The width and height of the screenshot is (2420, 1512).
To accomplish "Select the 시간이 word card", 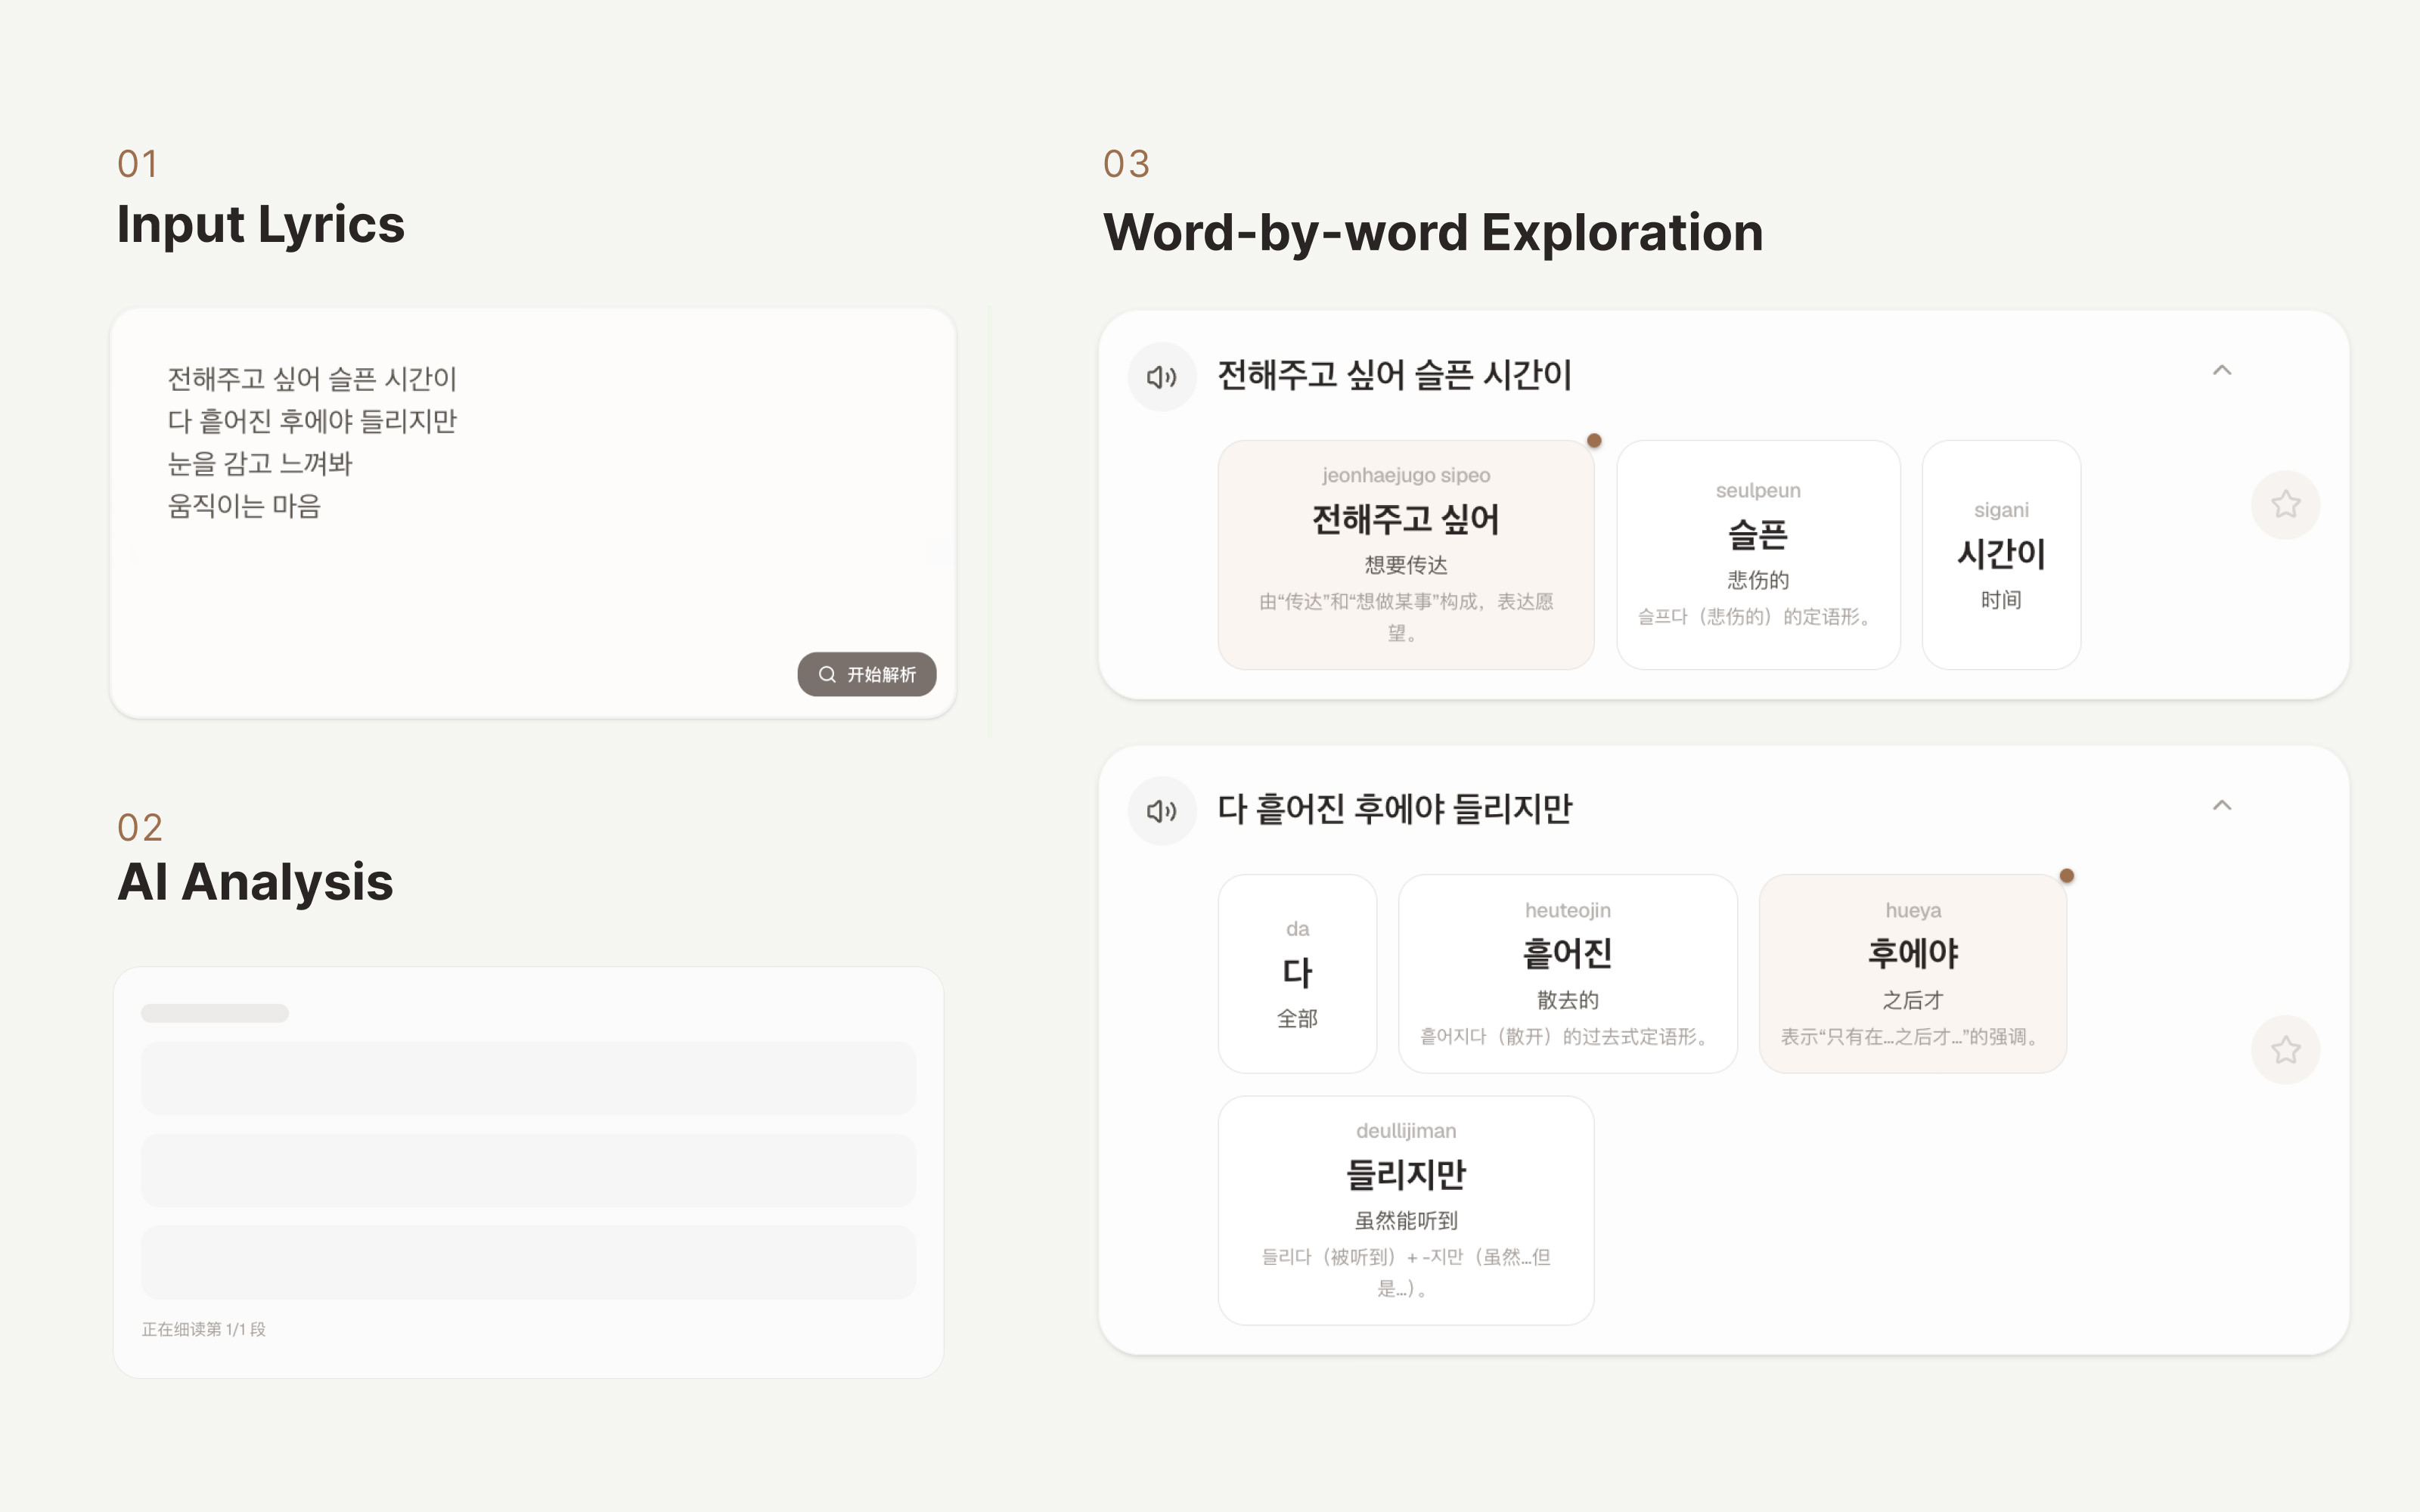I will (x=2001, y=554).
